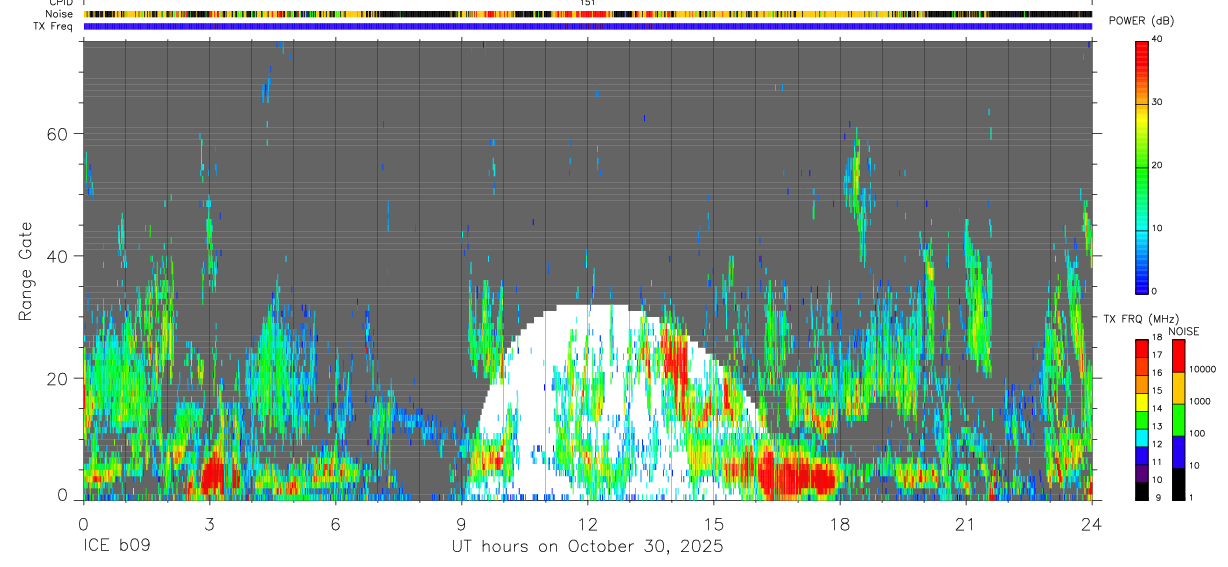The height and width of the screenshot is (567, 1228).
Task: Click the ICE b09 radar label
Action: click(115, 547)
